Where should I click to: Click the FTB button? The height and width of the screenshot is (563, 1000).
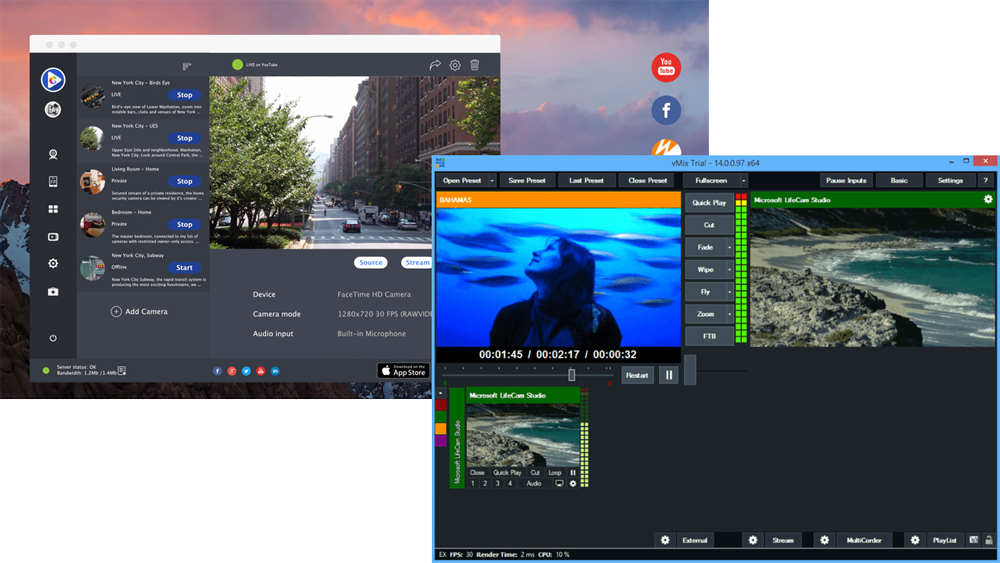point(709,337)
